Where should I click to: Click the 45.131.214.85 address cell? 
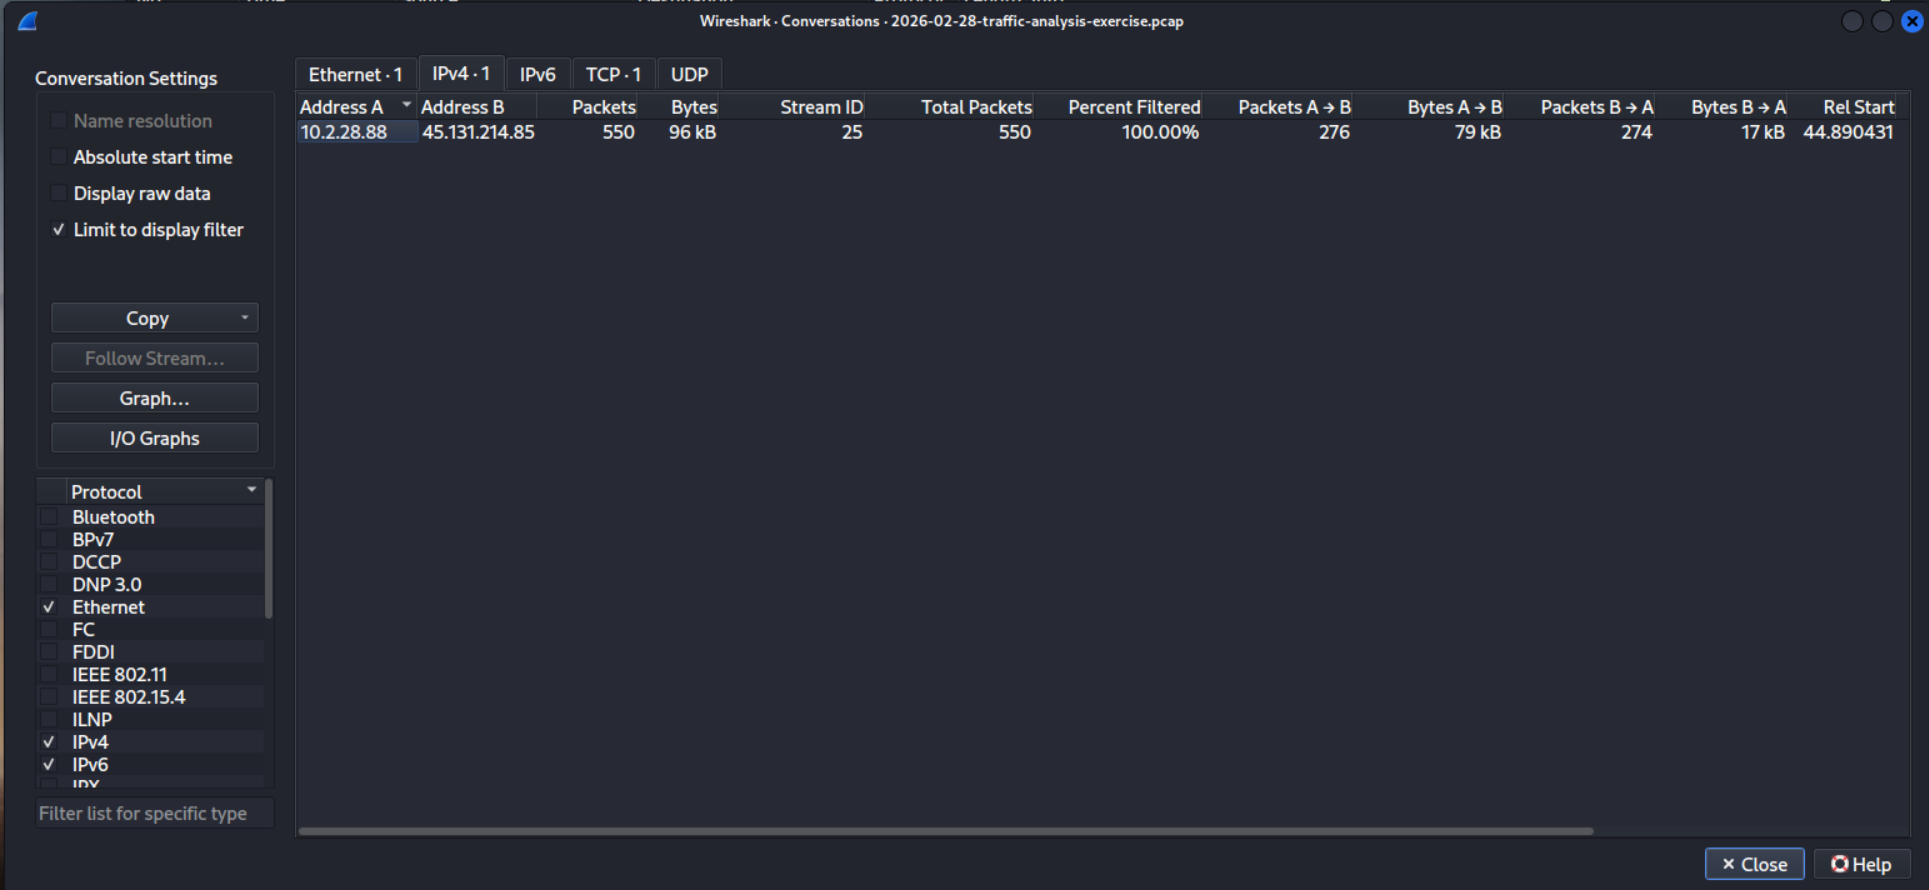[478, 132]
